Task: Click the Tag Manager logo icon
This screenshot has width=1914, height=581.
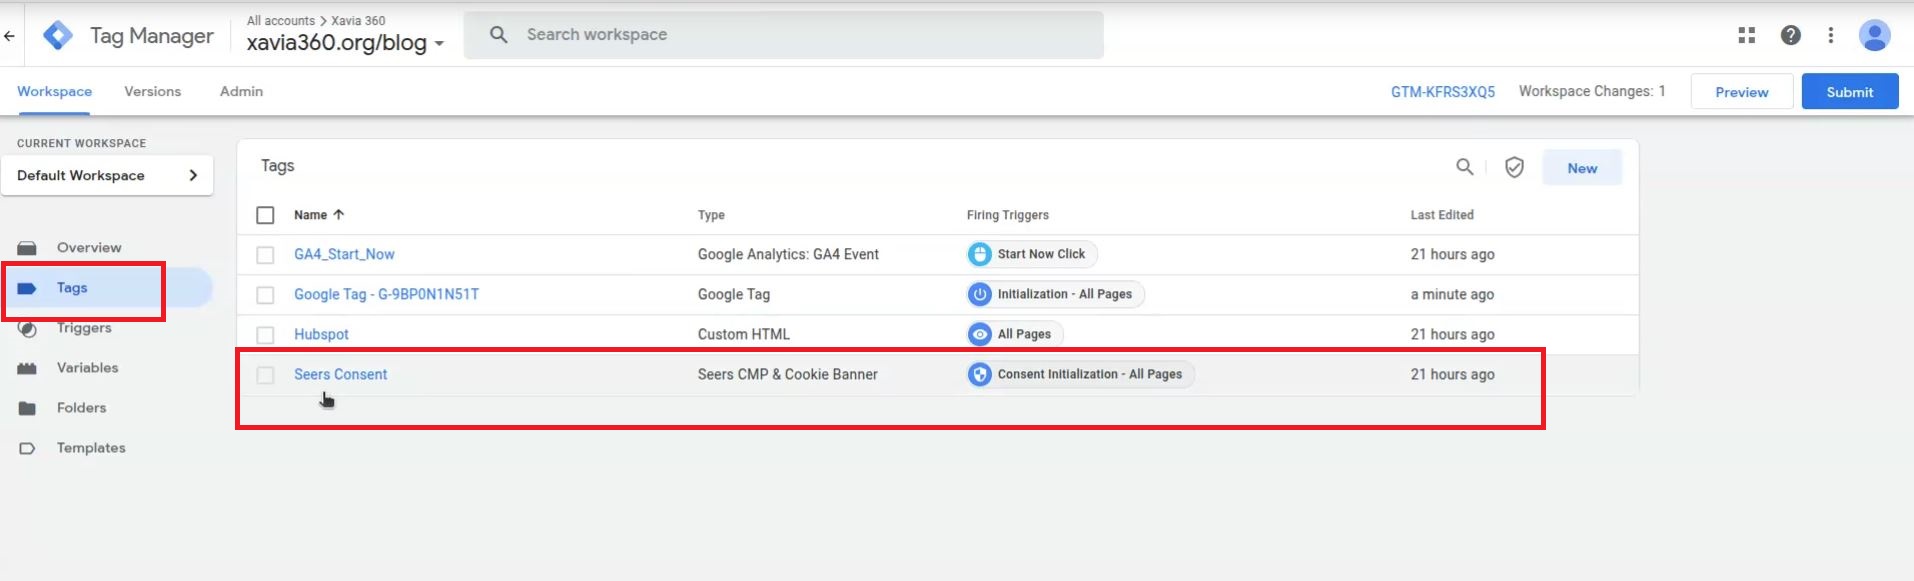Action: pos(58,36)
